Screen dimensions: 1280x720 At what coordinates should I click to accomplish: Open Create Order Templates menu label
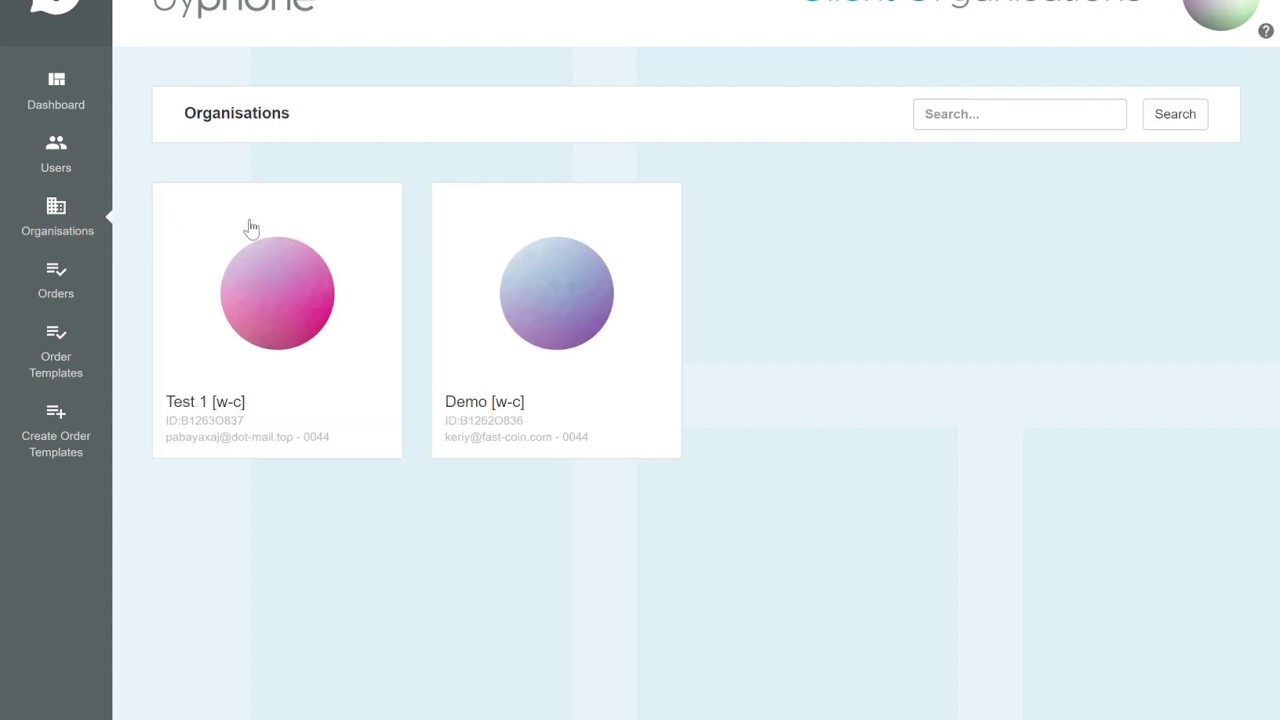pos(56,444)
